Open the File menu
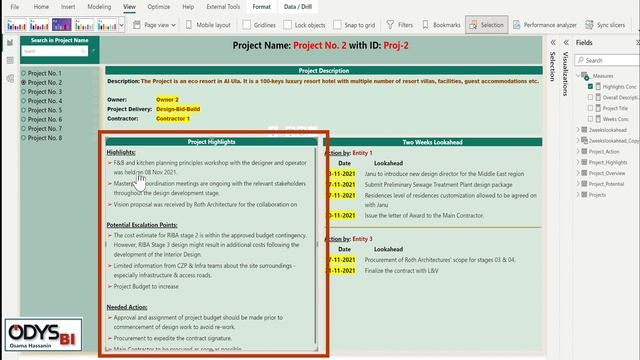The width and height of the screenshot is (640, 360). 15,7
